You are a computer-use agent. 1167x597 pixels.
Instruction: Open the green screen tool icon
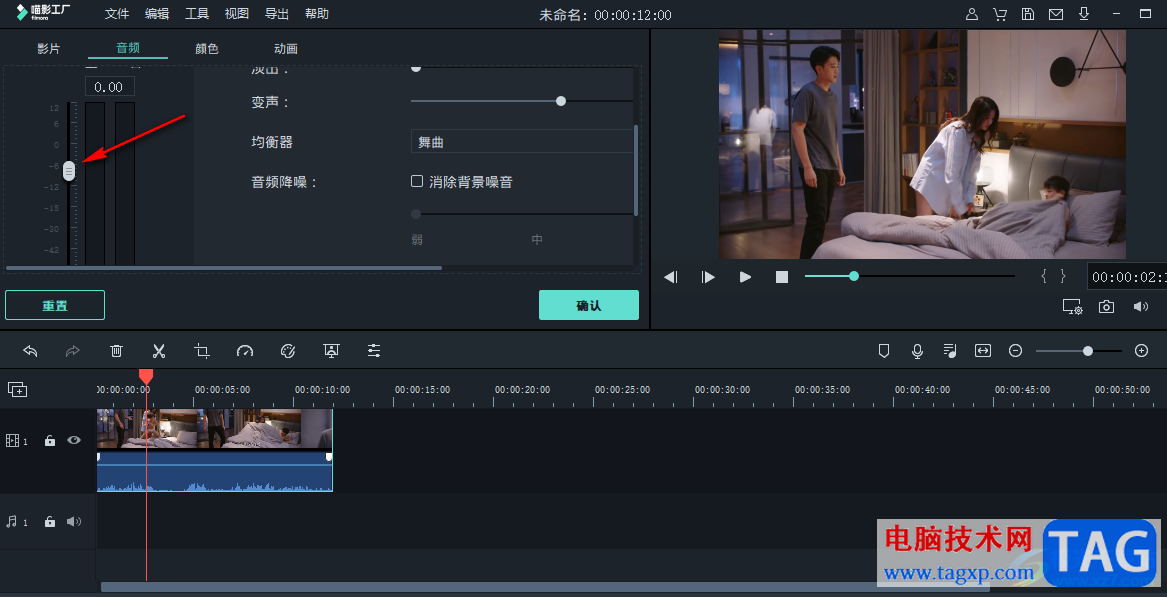coord(331,351)
